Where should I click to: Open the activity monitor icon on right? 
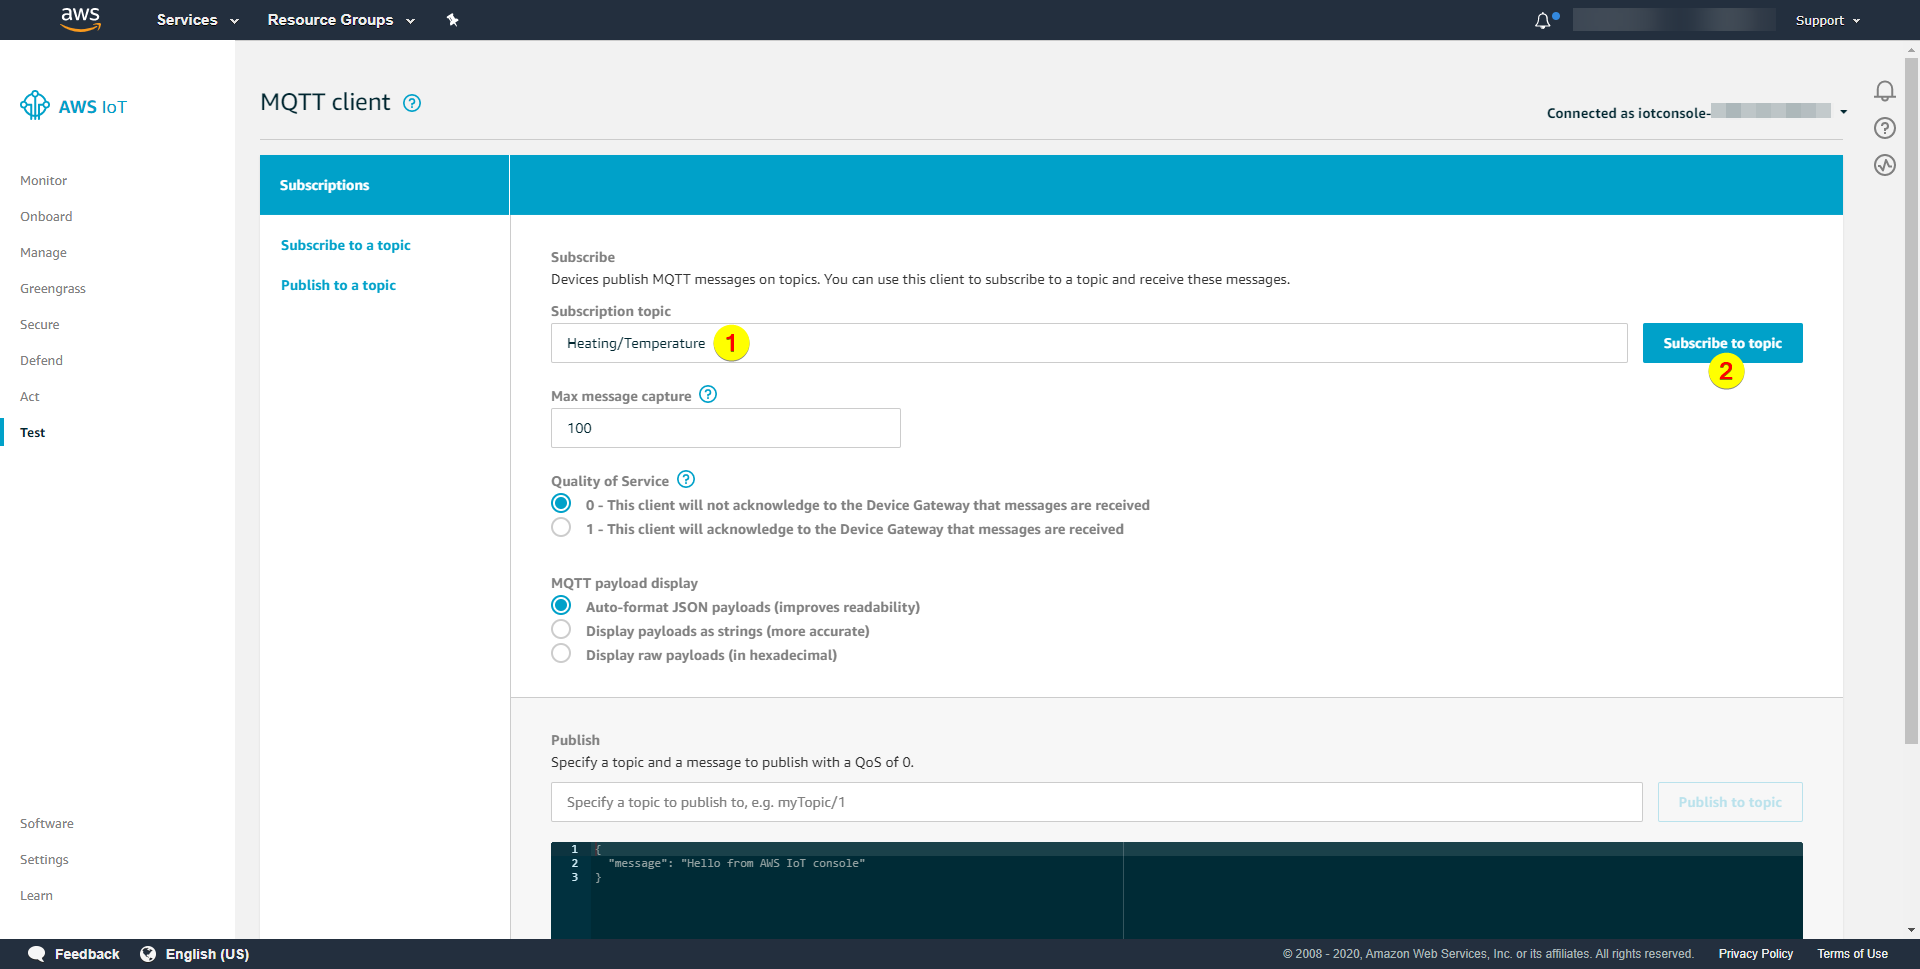click(1884, 165)
